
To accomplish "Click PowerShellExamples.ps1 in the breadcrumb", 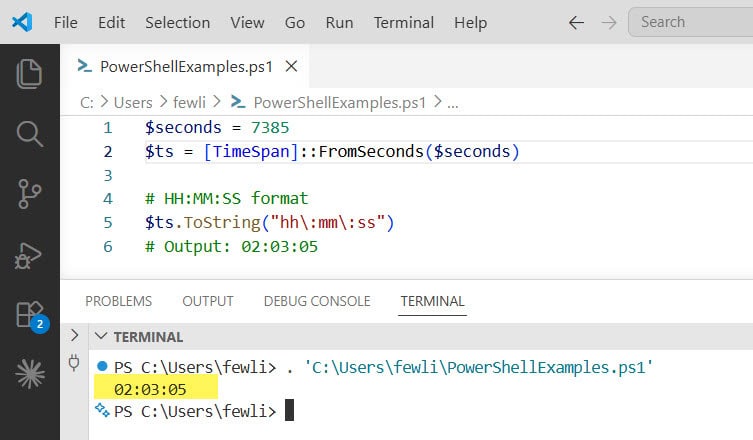I will click(x=340, y=102).
